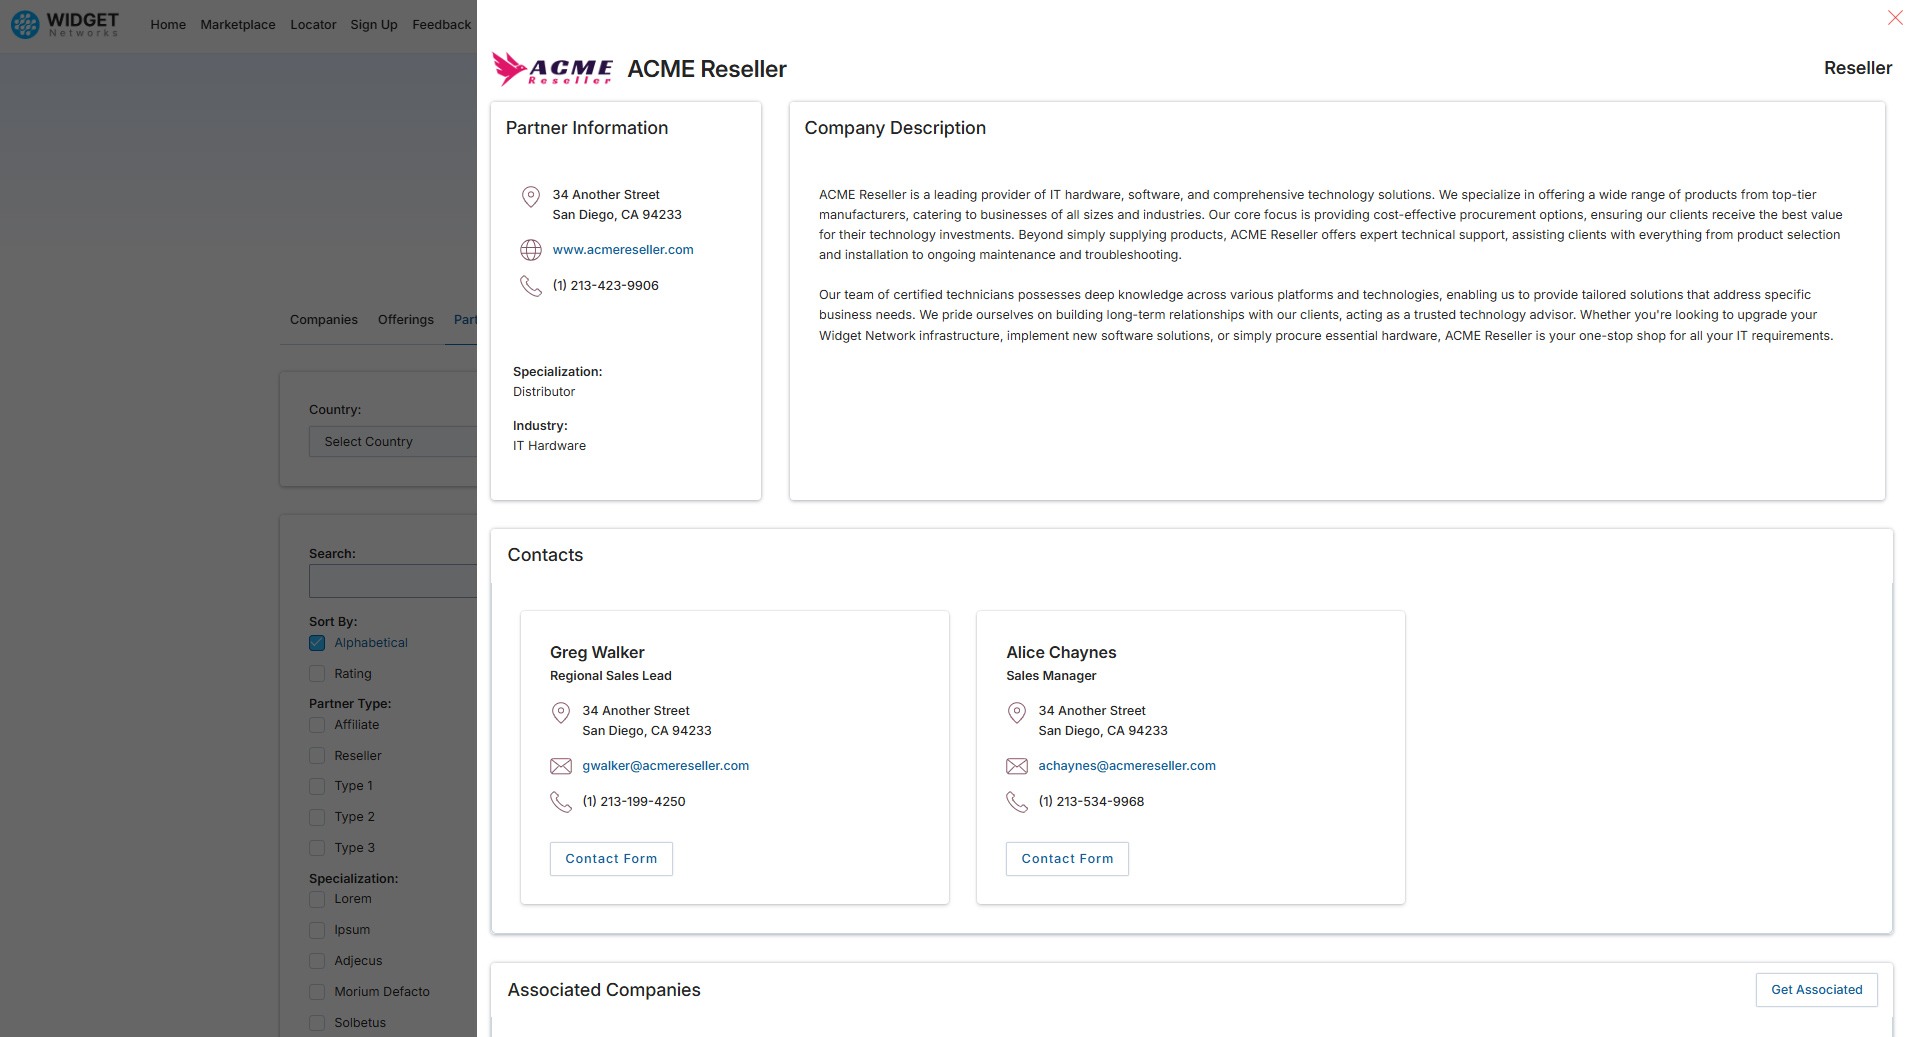Check the Reseller partner type box
Image resolution: width=1906 pixels, height=1037 pixels.
click(x=317, y=756)
